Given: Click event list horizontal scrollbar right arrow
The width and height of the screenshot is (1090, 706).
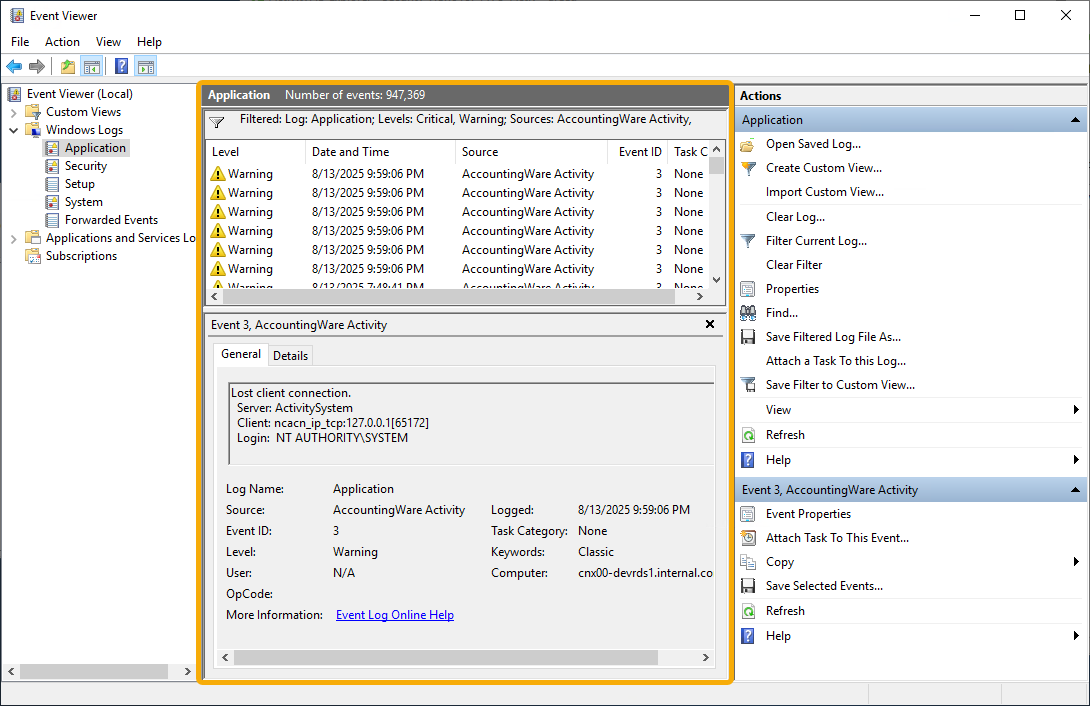Looking at the screenshot, I should coord(699,297).
